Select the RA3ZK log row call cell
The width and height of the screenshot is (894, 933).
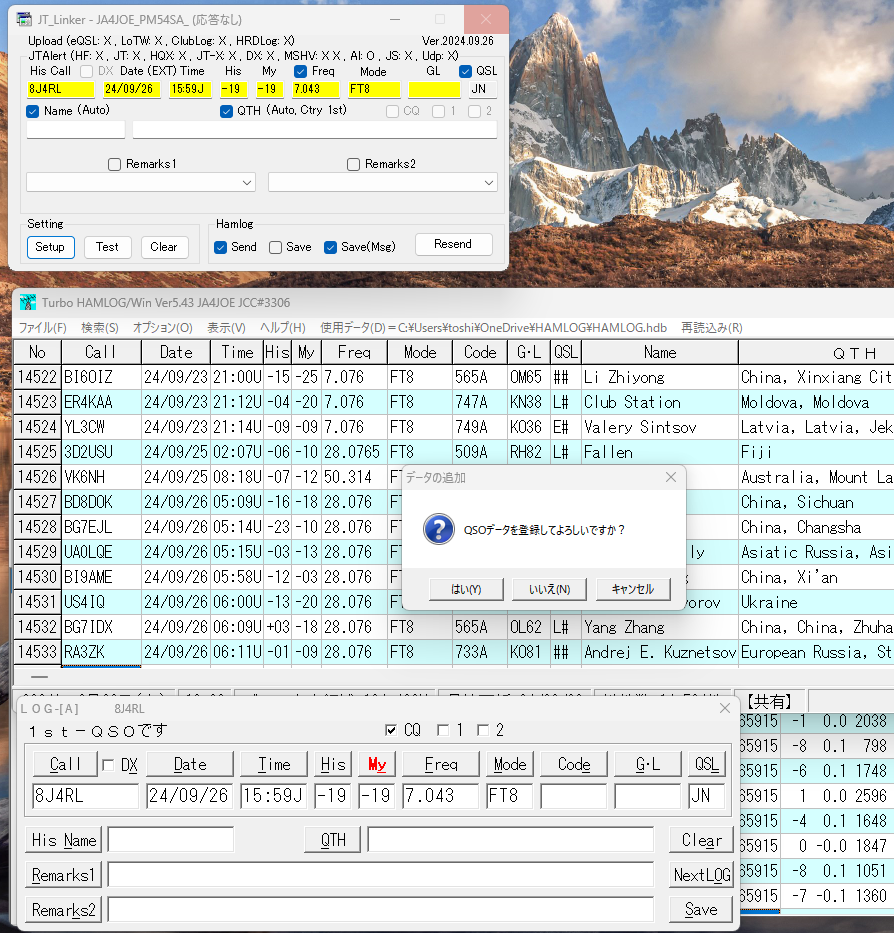101,652
